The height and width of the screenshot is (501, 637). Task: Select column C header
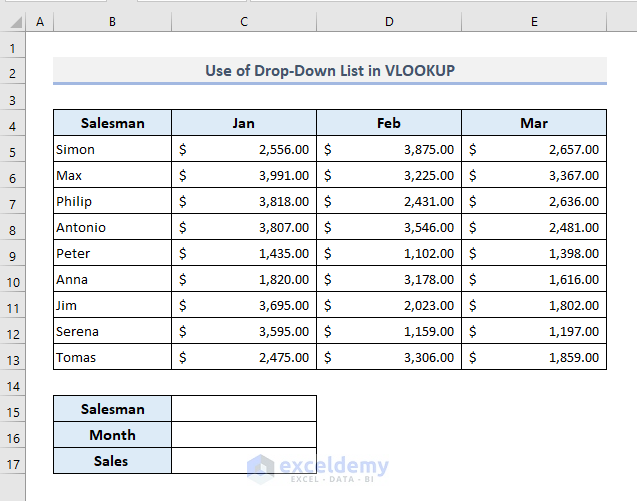[244, 21]
